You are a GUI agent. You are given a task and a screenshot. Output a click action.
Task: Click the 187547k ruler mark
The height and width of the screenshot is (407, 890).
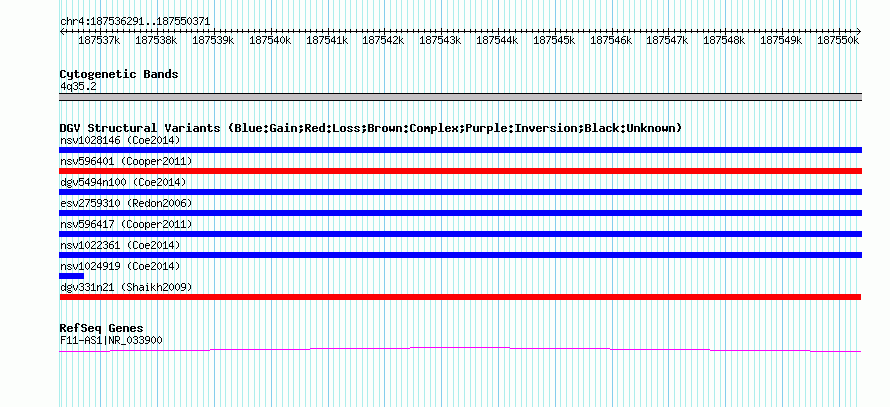tap(668, 40)
